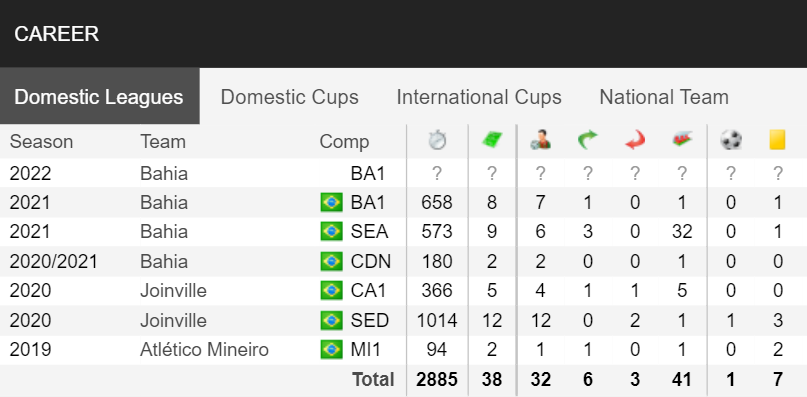The width and height of the screenshot is (807, 397).
Task: Click the green substituted-in arrow icon
Action: (587, 141)
